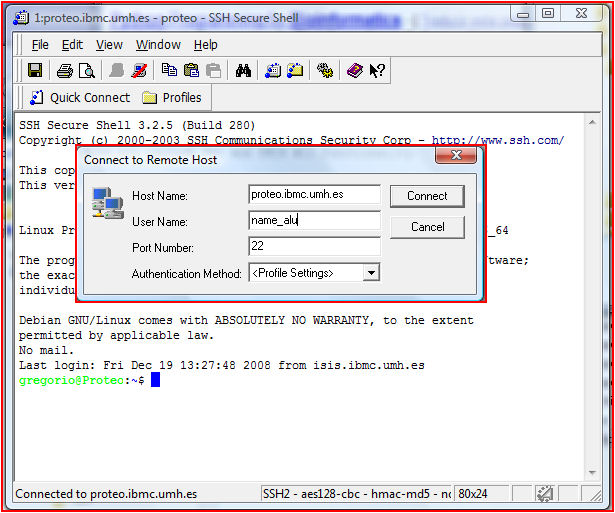Screen dimensions: 615x513
Task: Click the SSH2 - aes128-cbc status entry
Action: point(357,494)
